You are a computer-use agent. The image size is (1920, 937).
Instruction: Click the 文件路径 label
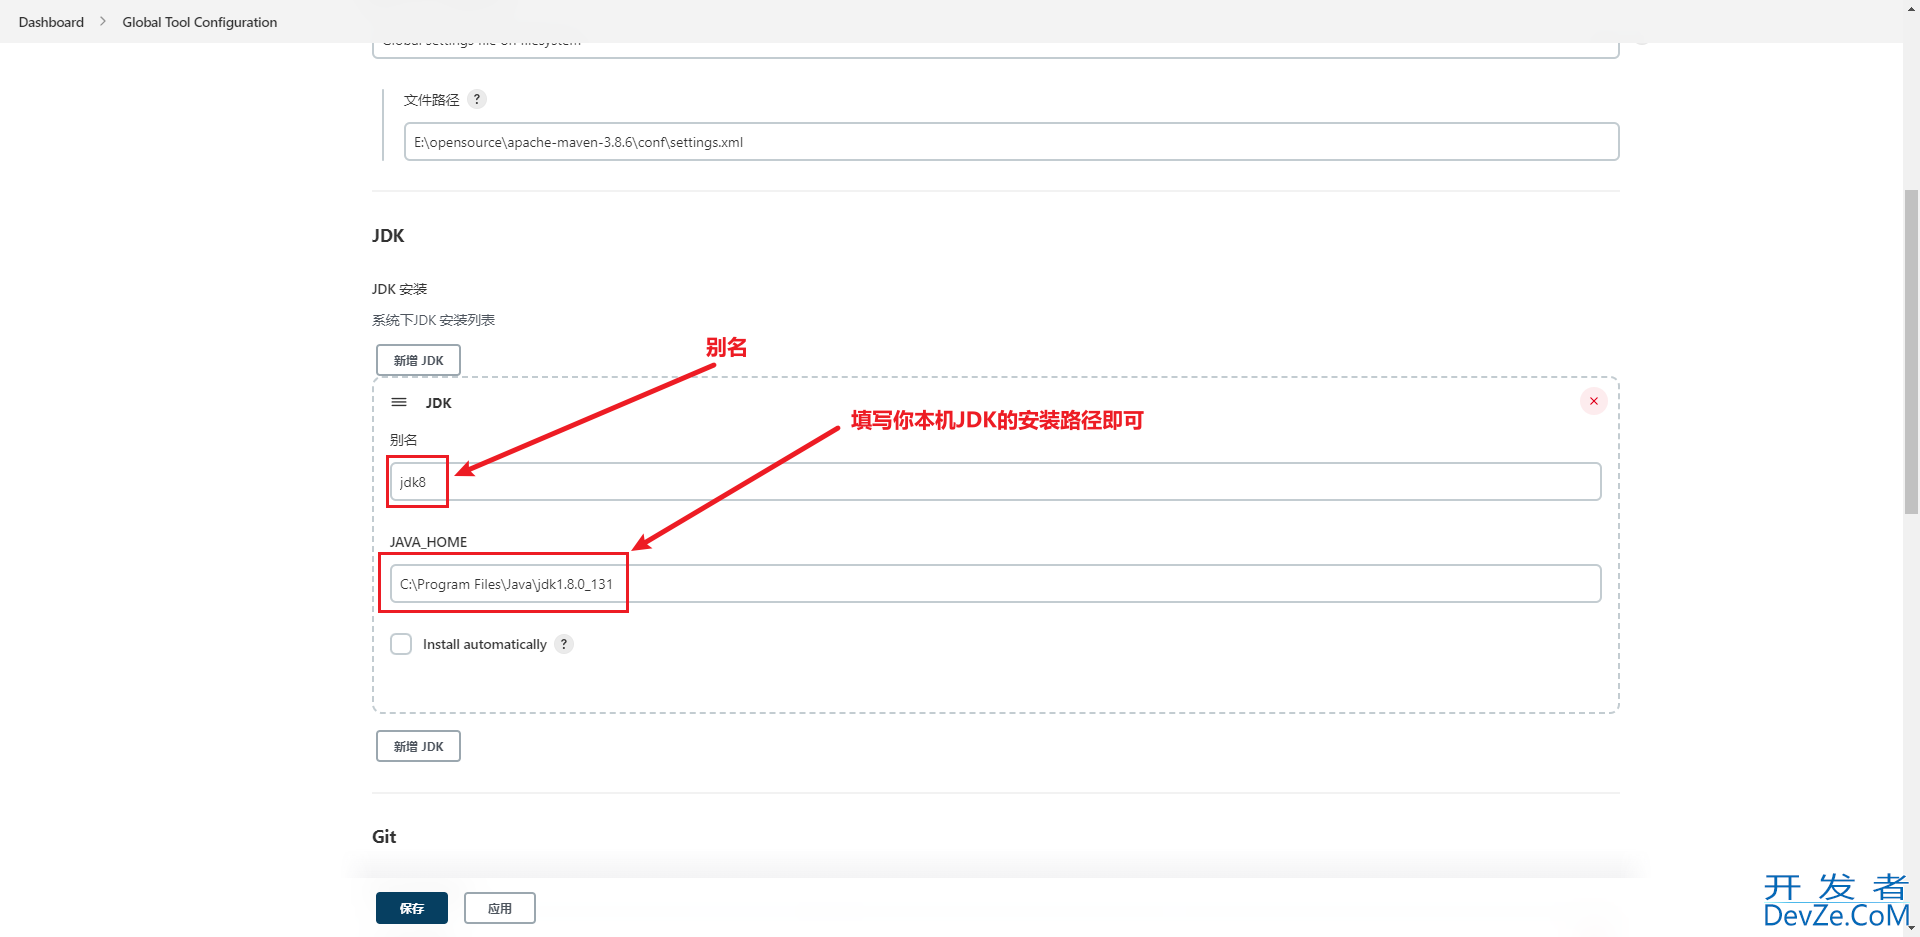[x=432, y=100]
